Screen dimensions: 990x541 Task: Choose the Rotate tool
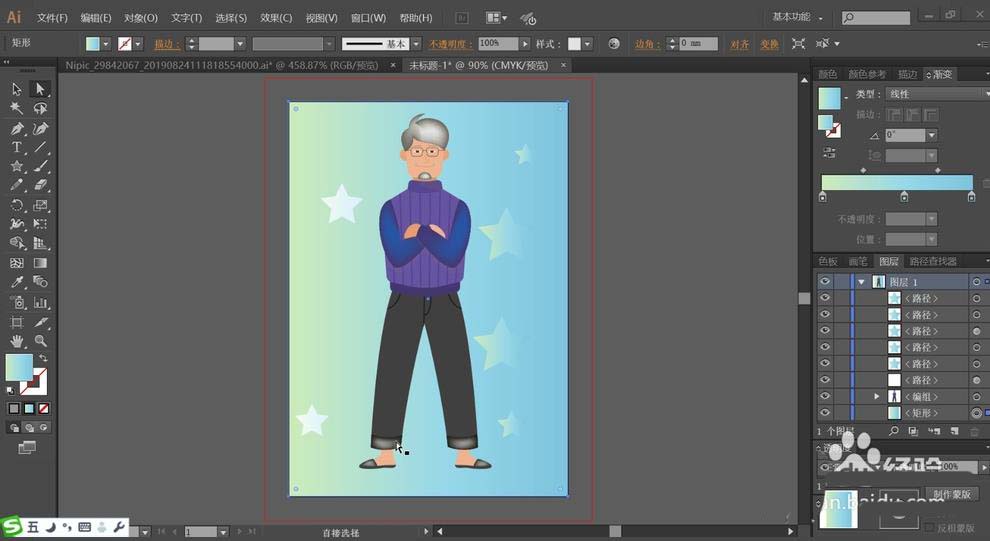point(17,205)
